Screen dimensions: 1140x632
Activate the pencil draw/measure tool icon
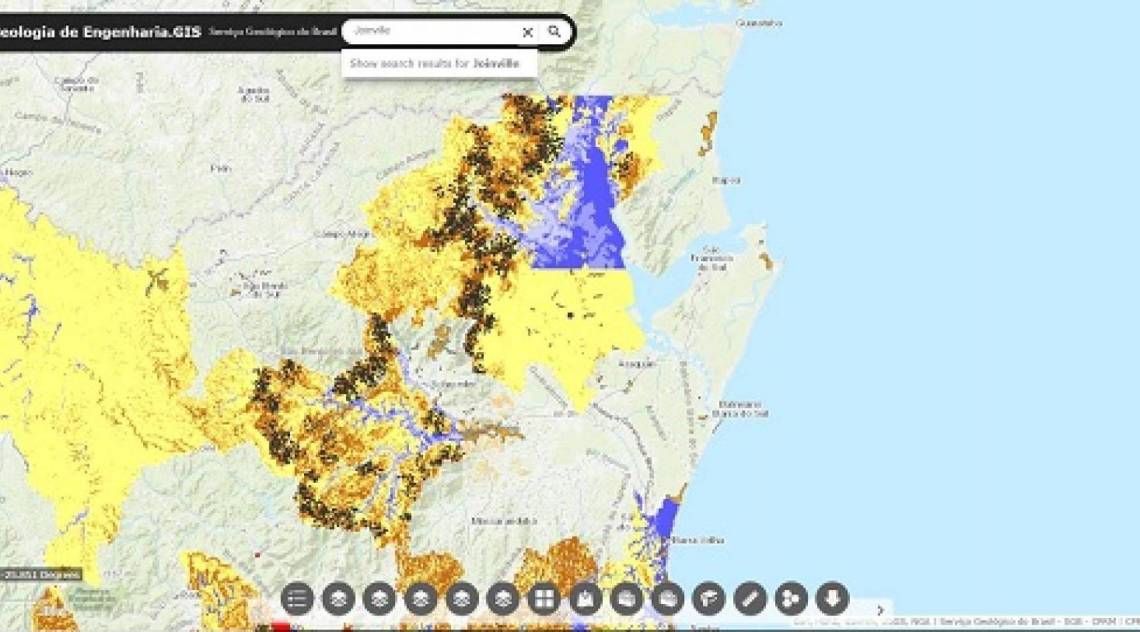[x=749, y=599]
